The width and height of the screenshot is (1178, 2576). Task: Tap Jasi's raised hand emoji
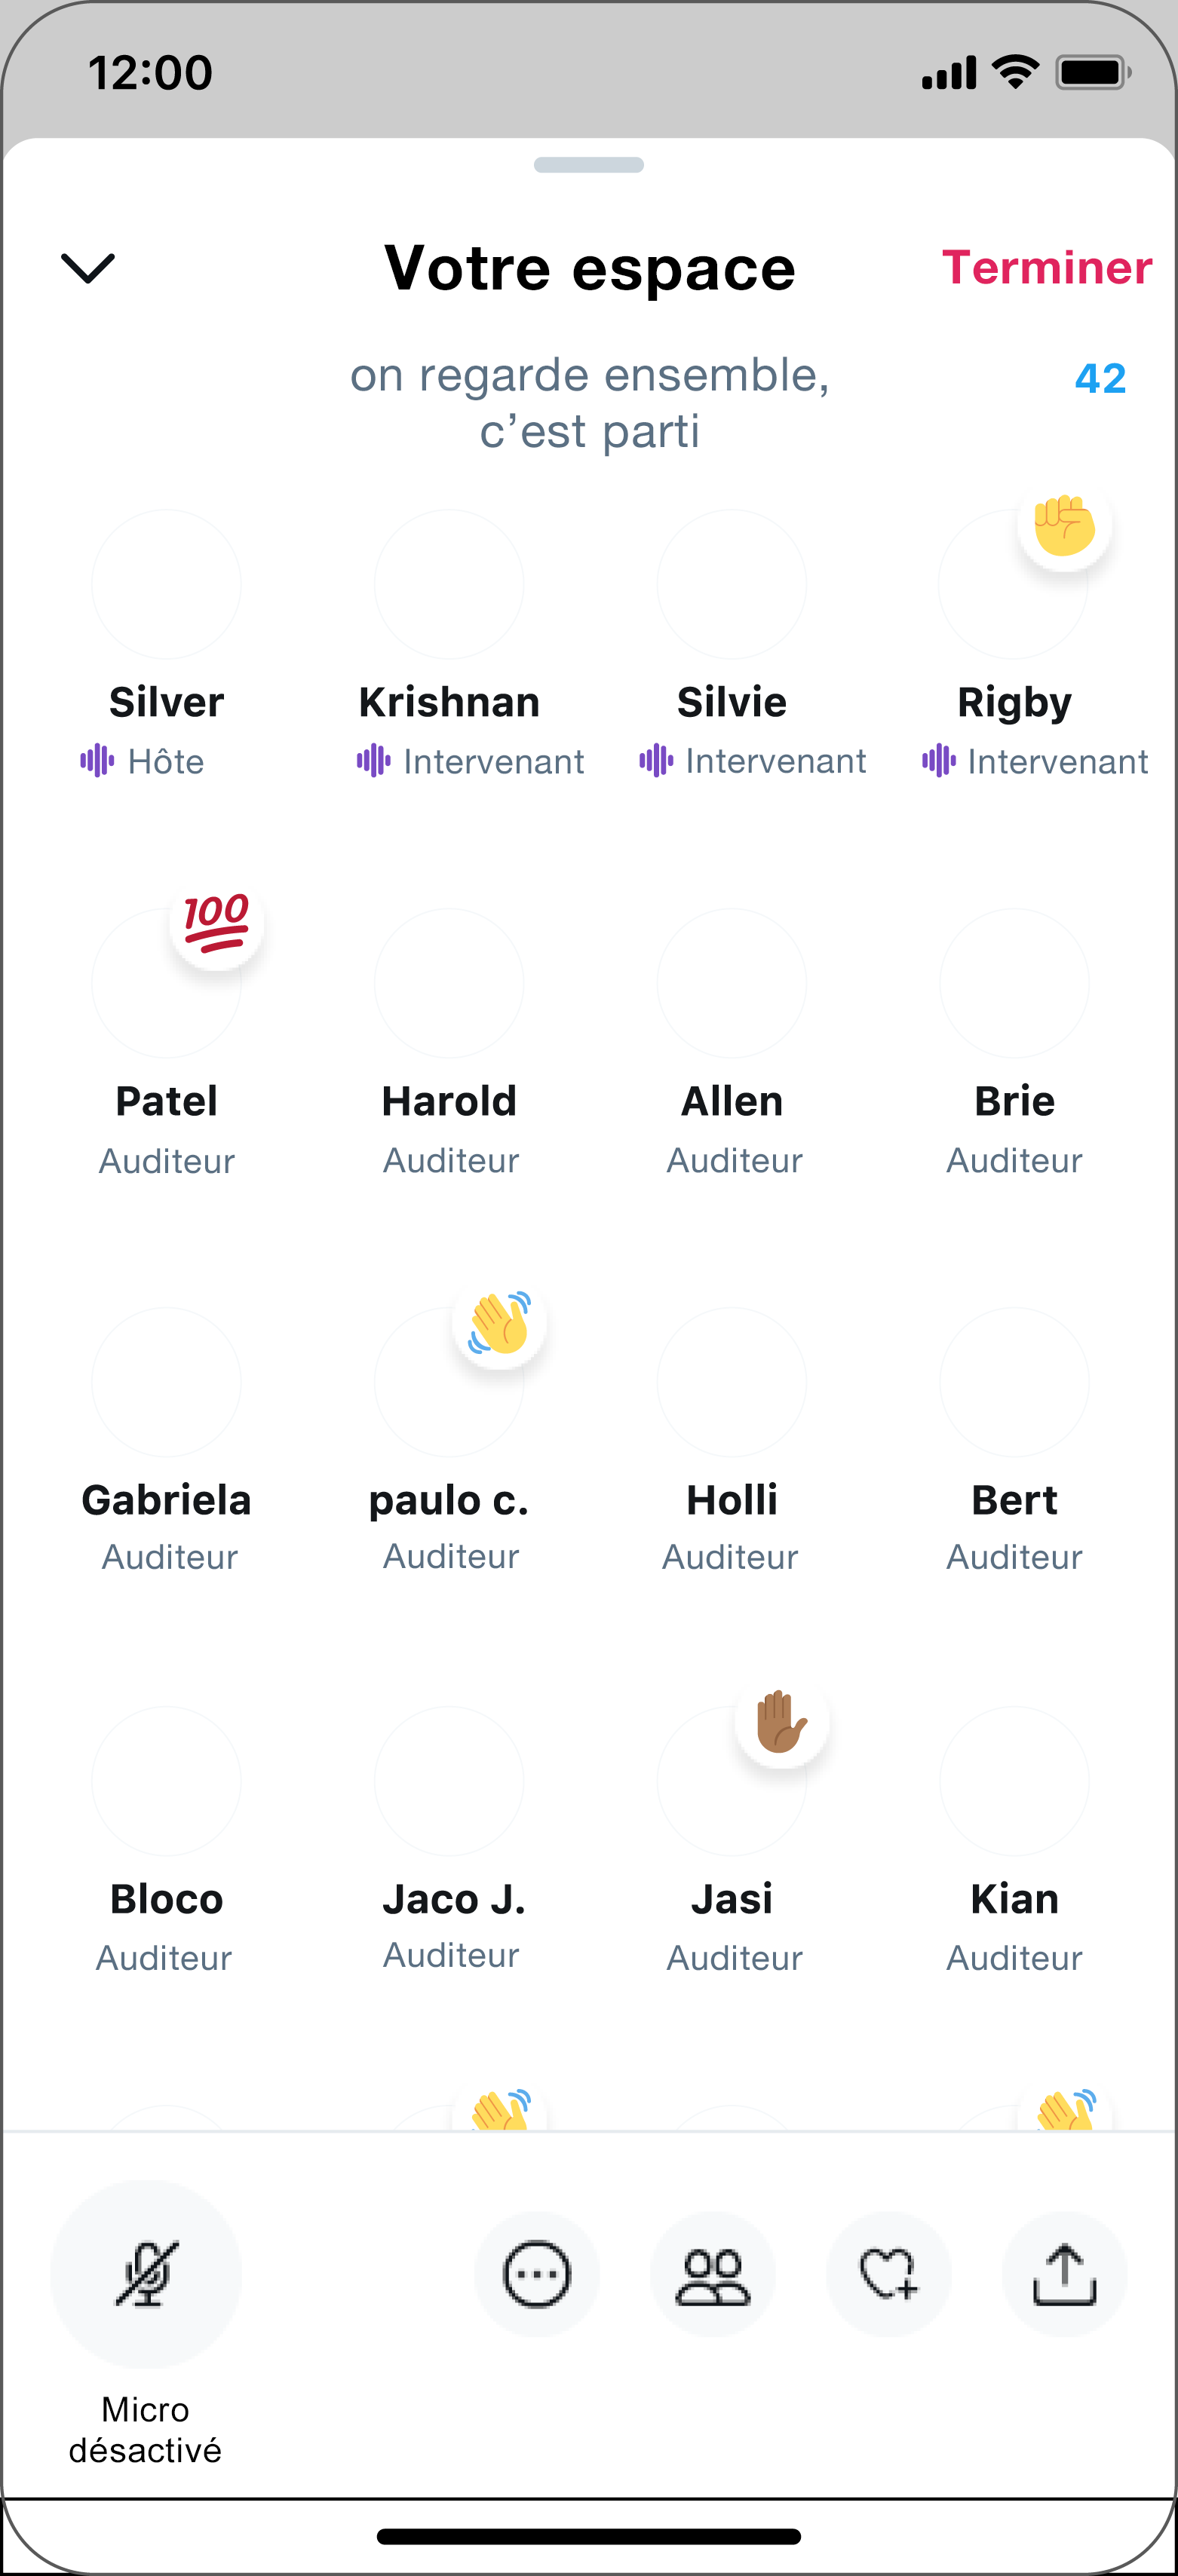click(x=781, y=1721)
